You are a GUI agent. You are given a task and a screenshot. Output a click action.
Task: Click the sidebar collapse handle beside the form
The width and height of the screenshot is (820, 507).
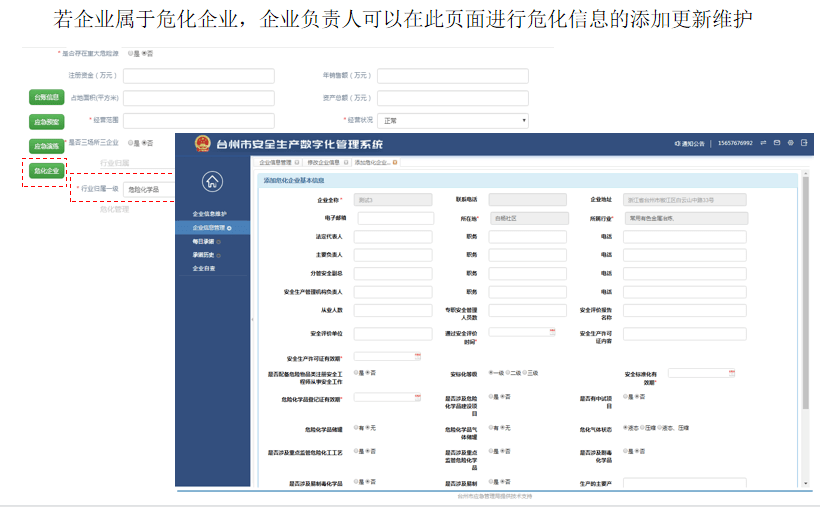pos(253,319)
